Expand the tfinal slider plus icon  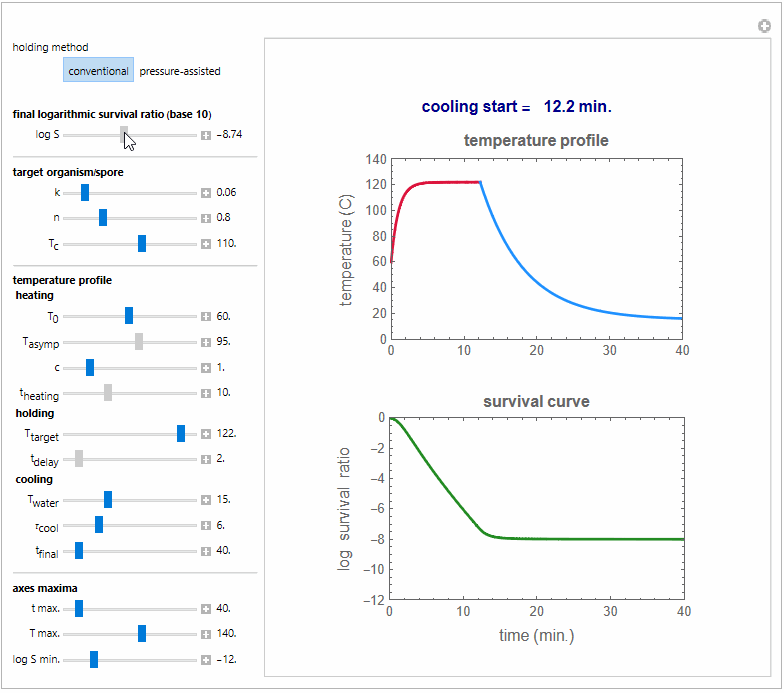(206, 551)
